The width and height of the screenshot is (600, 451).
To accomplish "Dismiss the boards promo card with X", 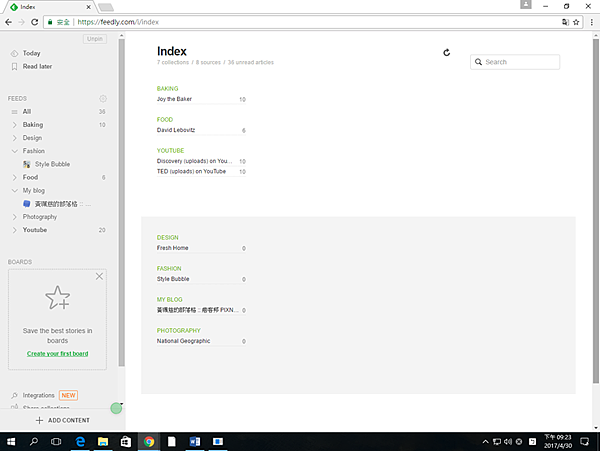I will 99,276.
